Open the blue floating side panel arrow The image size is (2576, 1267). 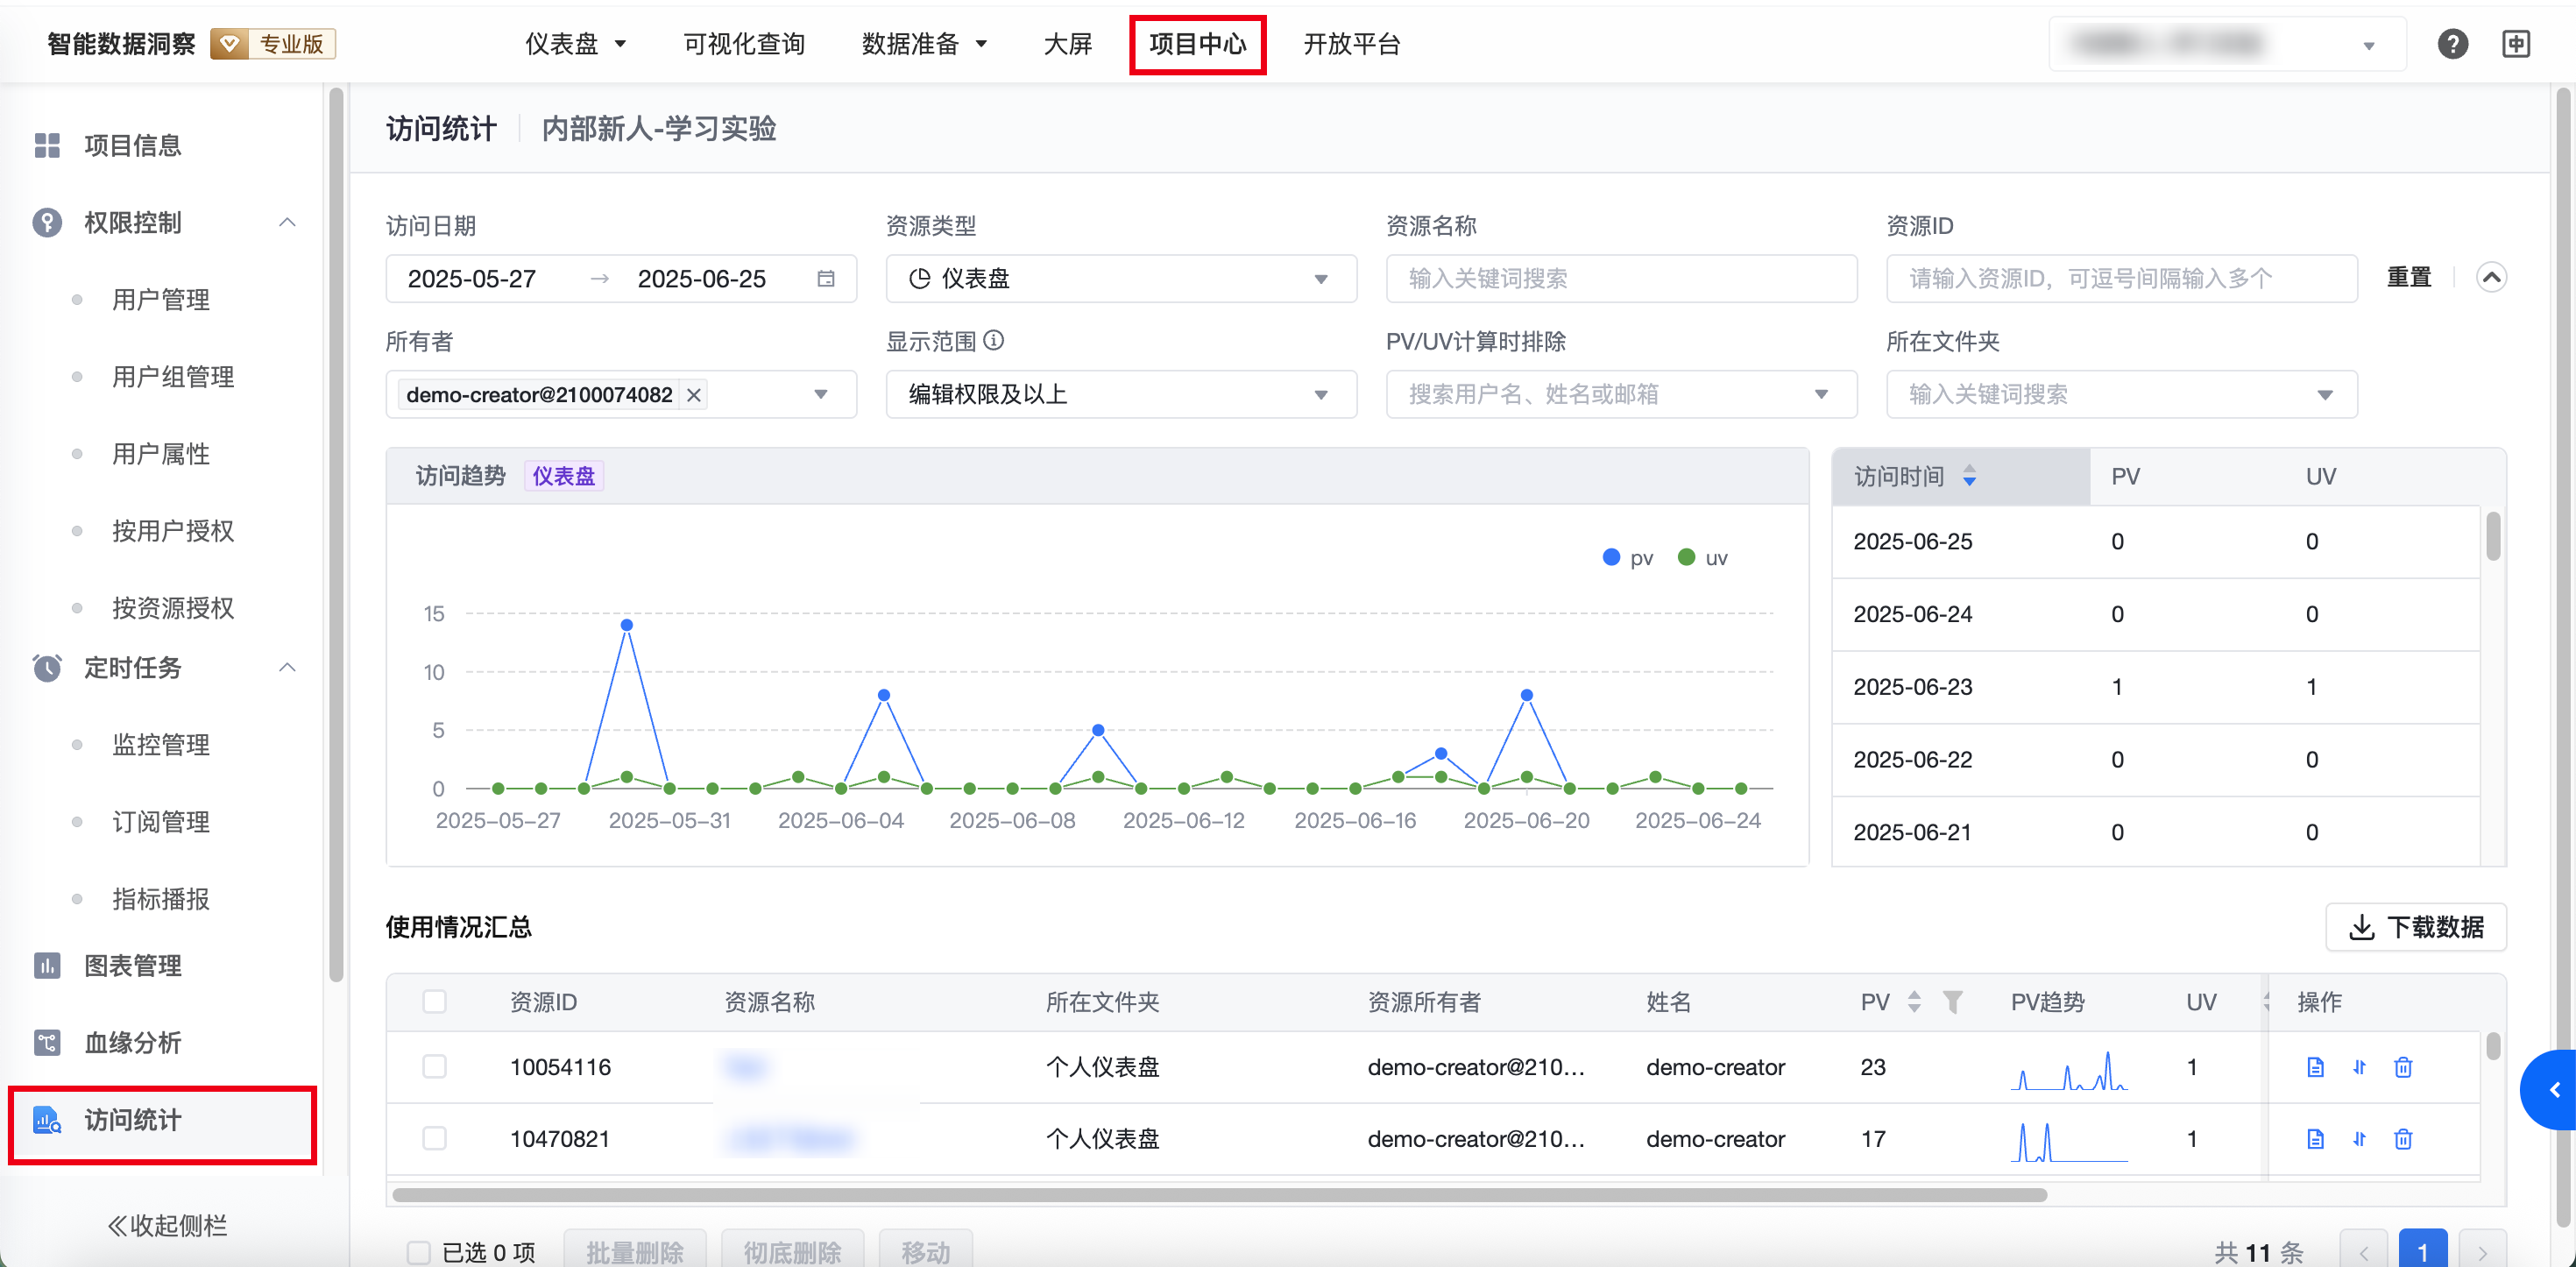click(2551, 1090)
